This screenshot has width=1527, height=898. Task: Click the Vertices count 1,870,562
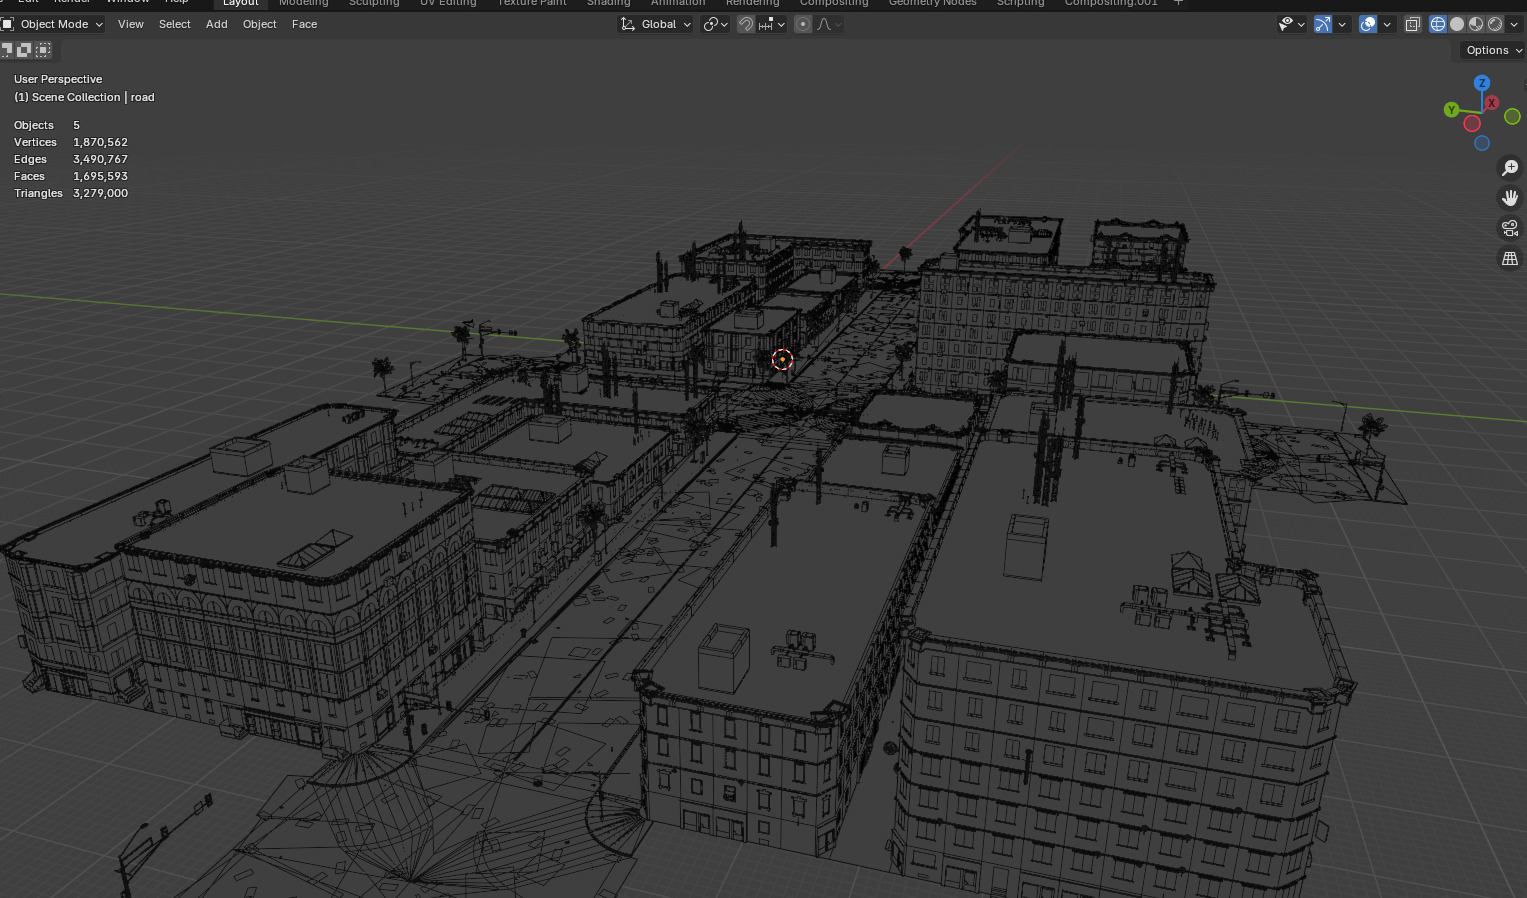point(100,142)
